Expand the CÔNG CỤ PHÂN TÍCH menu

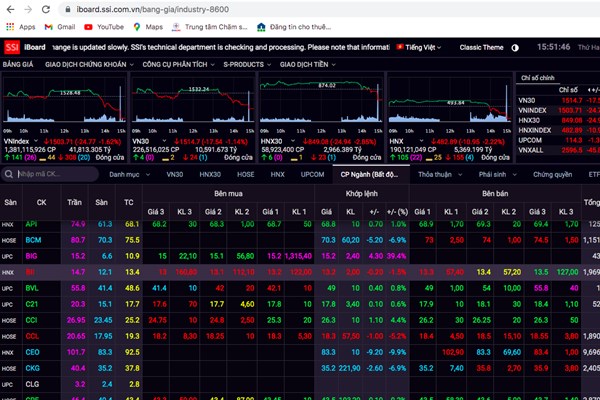[177, 65]
